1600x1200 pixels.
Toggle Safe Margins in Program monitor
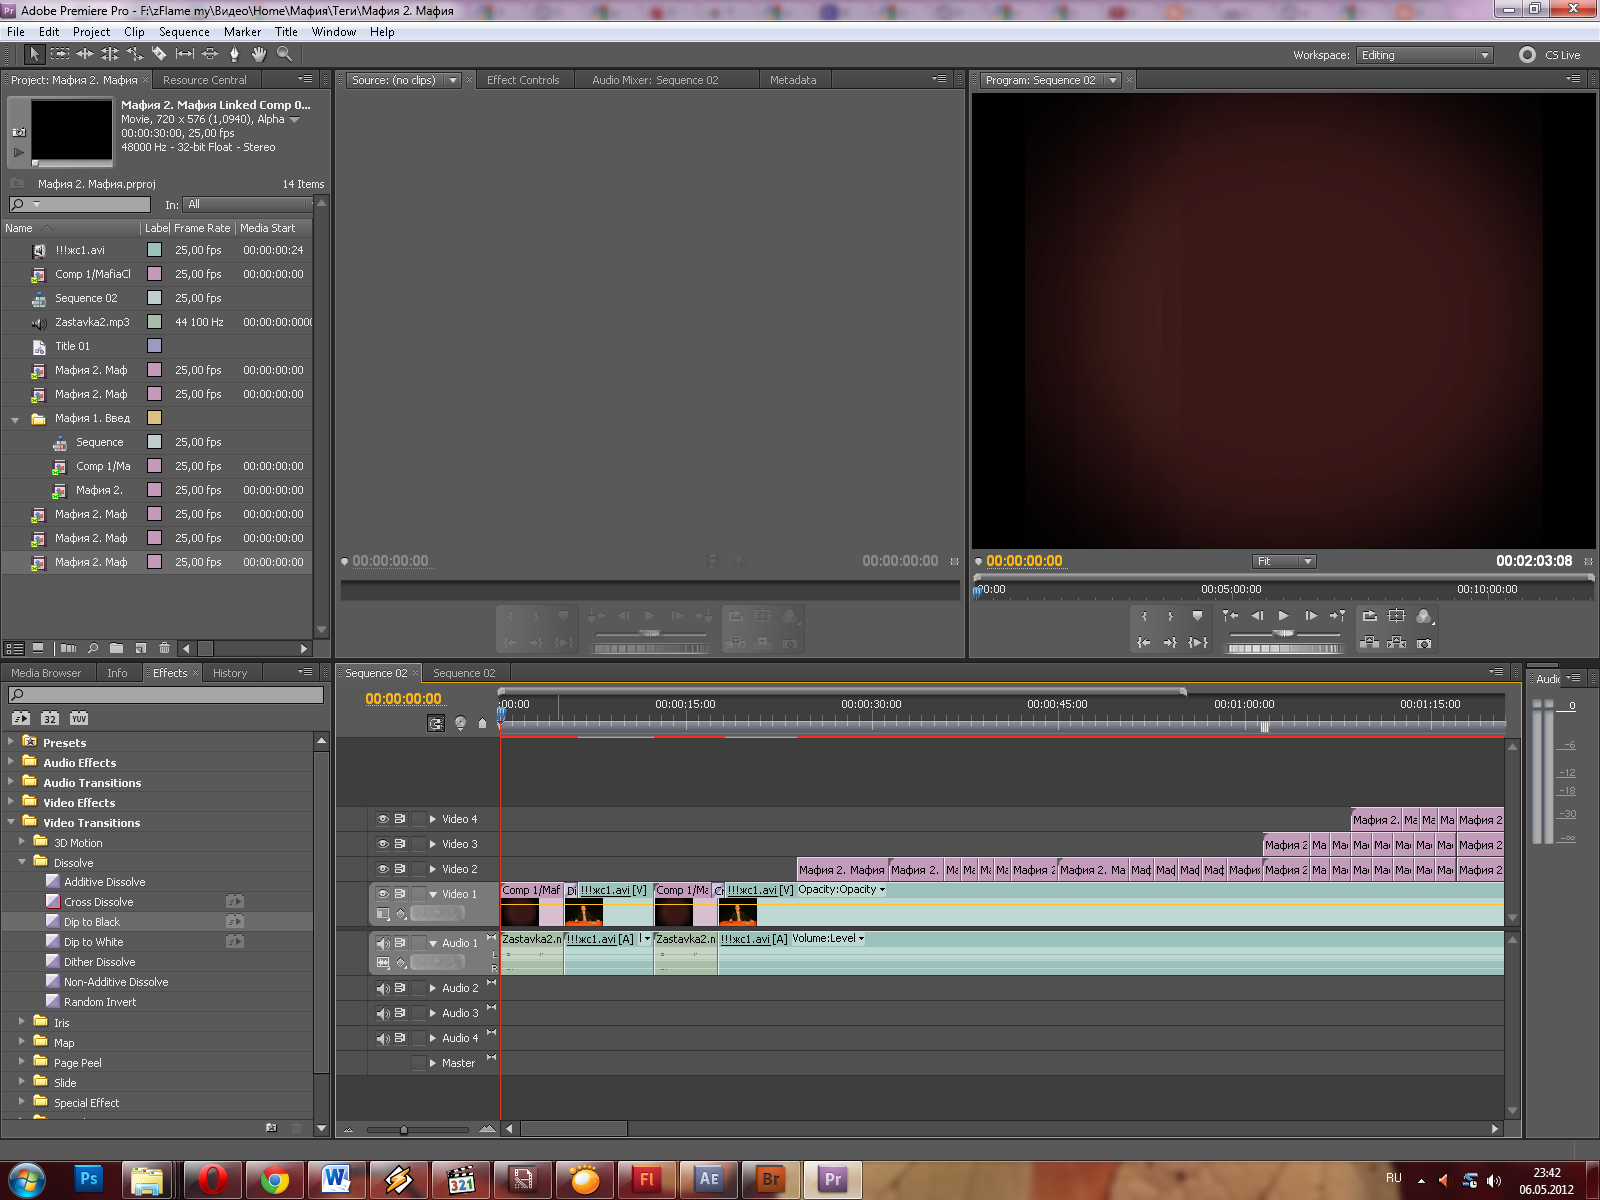(1397, 616)
